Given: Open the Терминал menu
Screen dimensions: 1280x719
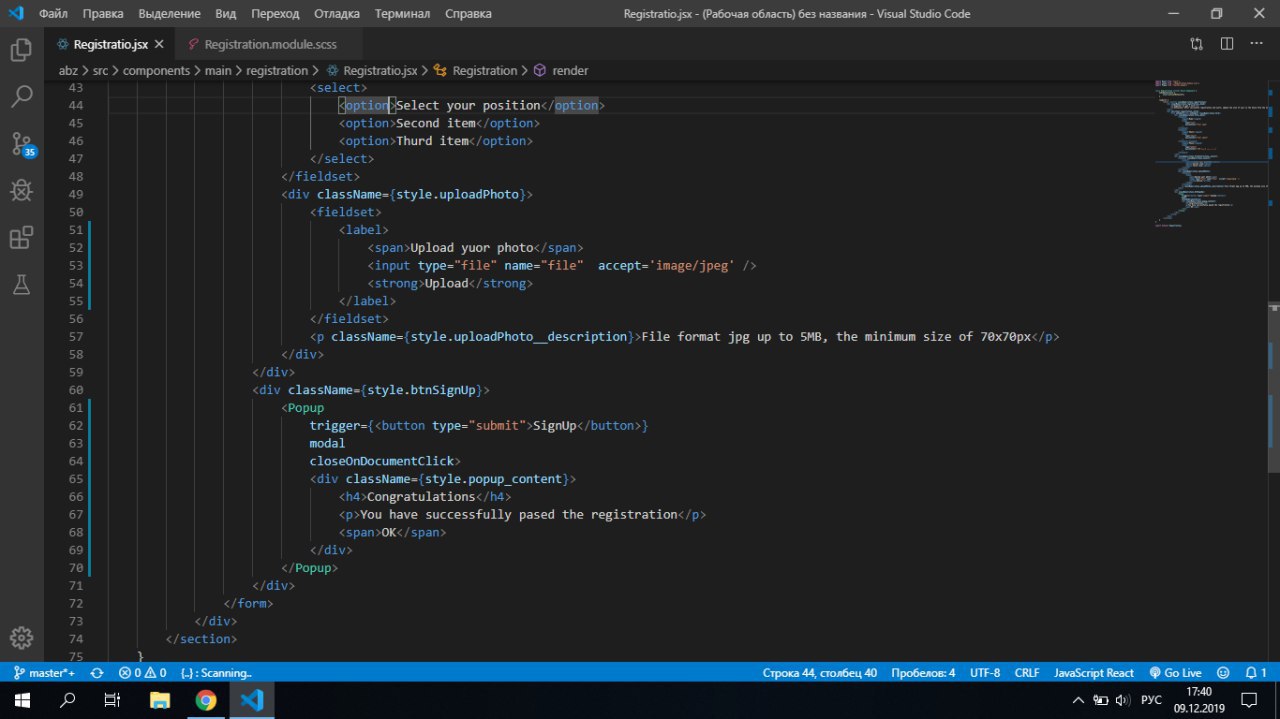Looking at the screenshot, I should [402, 14].
